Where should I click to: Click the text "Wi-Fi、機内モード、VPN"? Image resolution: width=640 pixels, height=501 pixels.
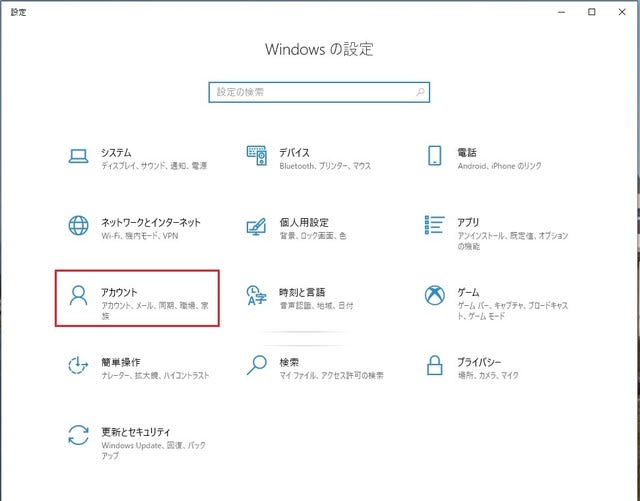pos(140,236)
